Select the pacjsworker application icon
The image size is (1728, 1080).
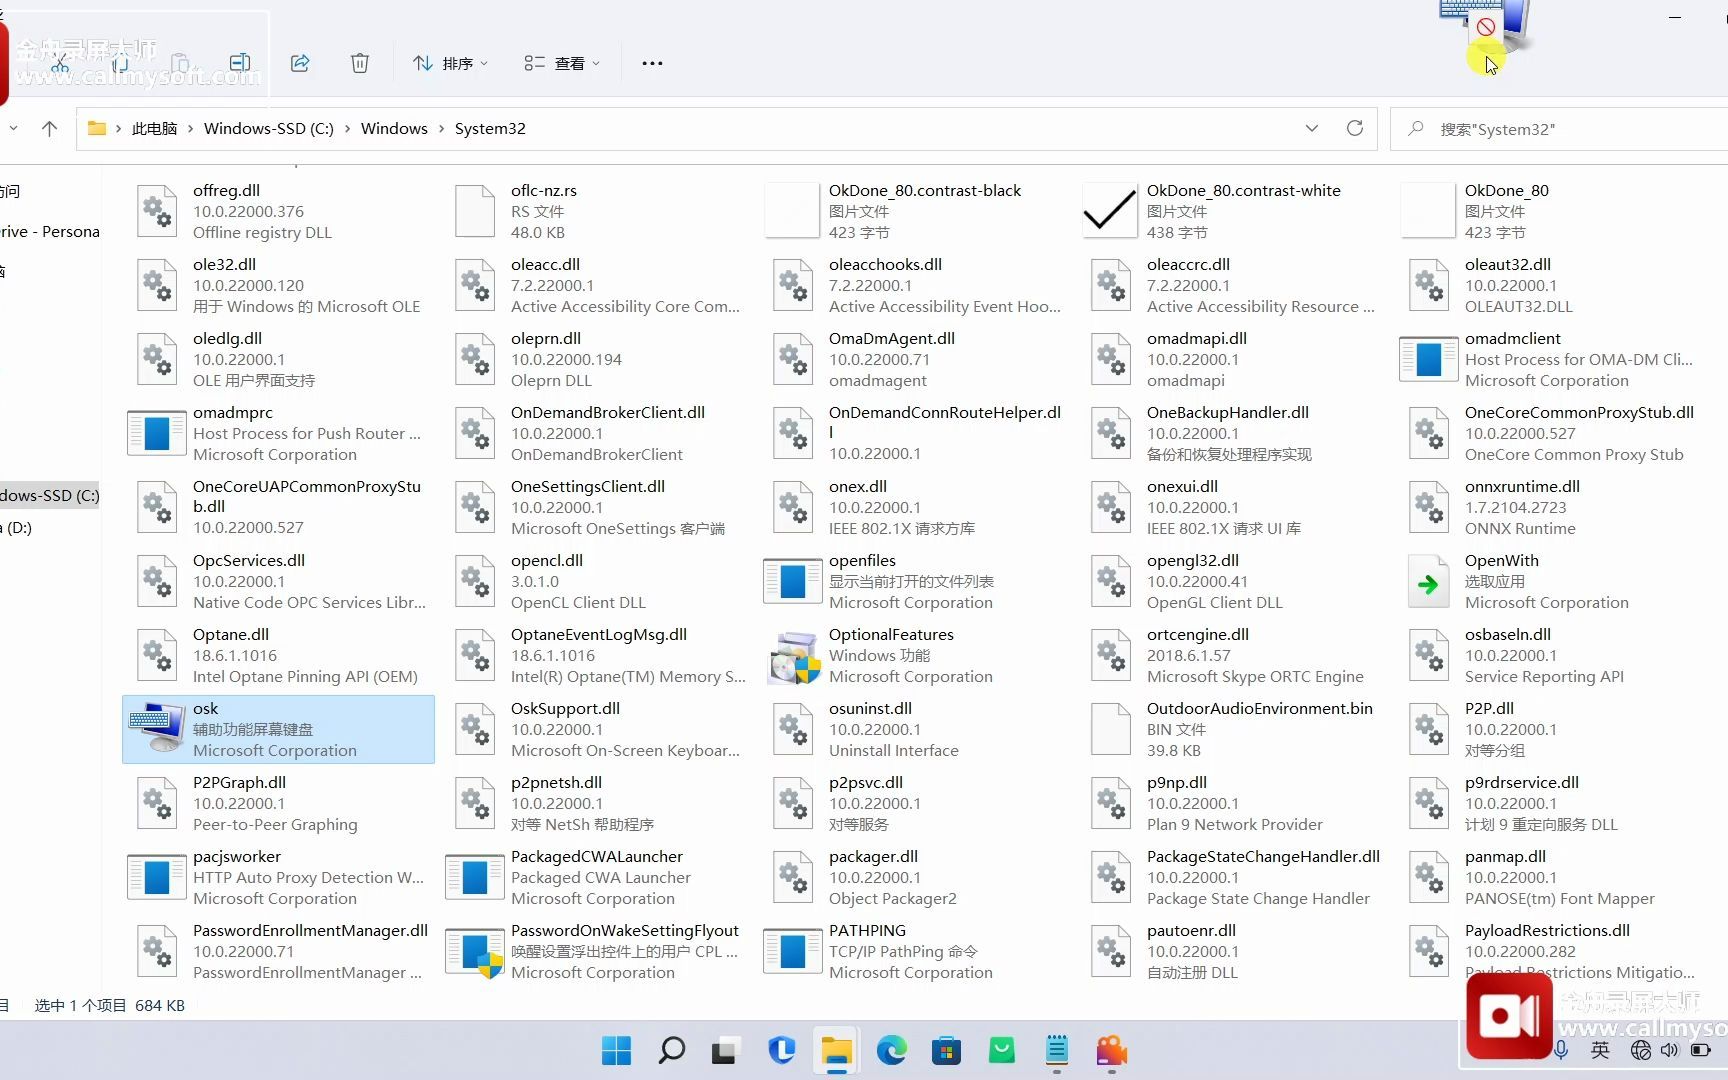tap(157, 877)
